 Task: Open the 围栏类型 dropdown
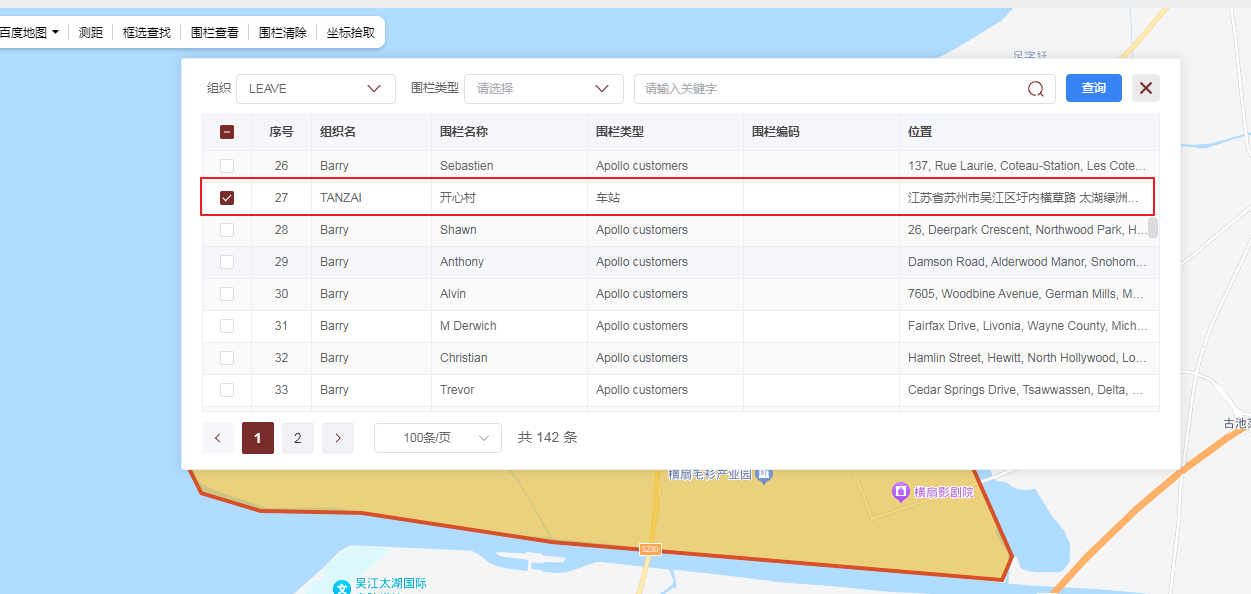pos(543,89)
